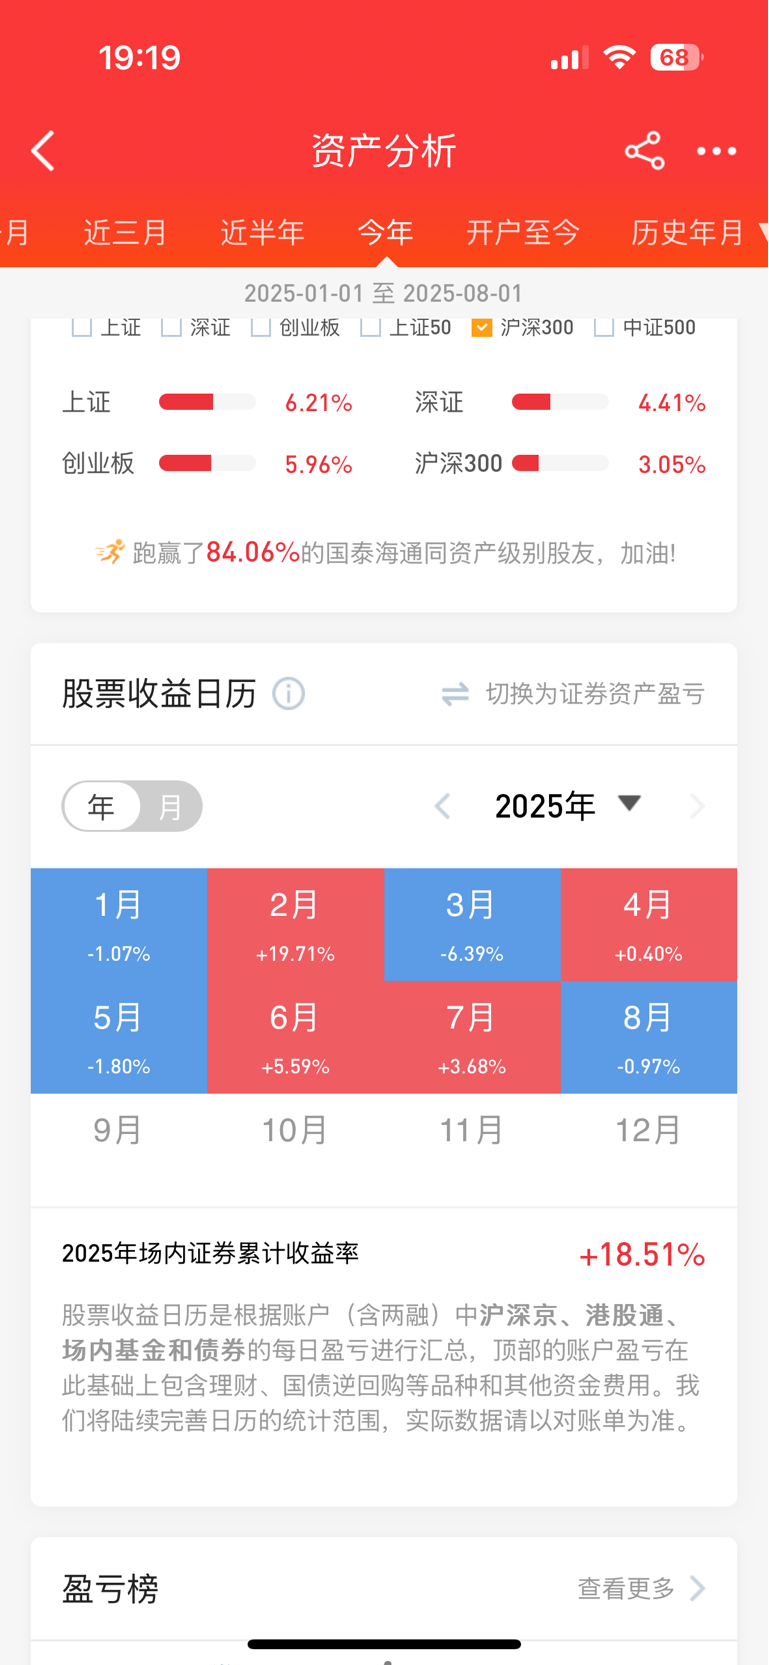Tap the running figure icon
The width and height of the screenshot is (769, 1665).
pos(110,552)
